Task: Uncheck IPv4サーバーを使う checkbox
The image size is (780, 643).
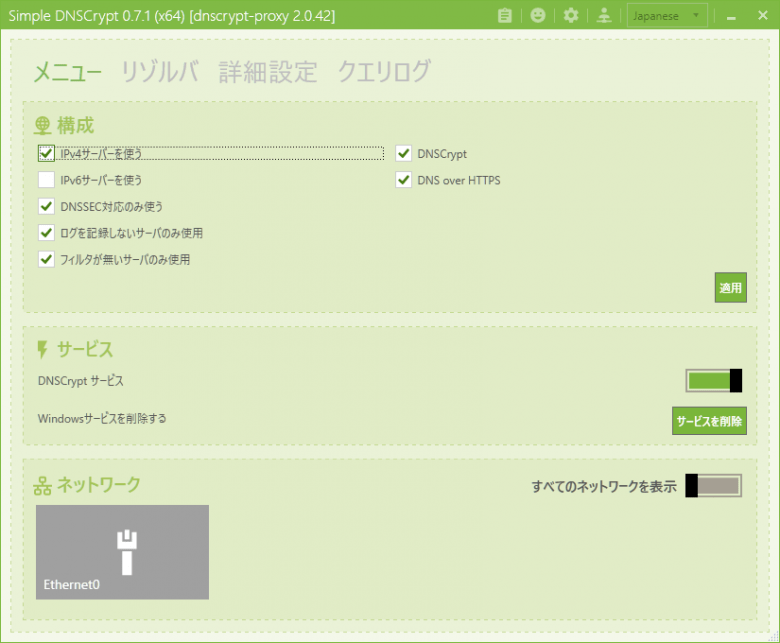Action: (x=46, y=153)
